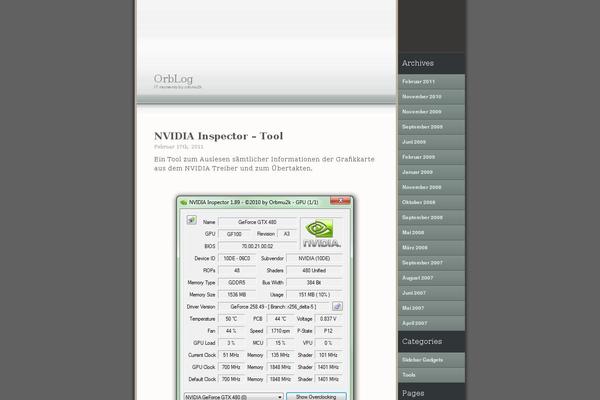The width and height of the screenshot is (600, 400).
Task: Click the Subvendor field NVIDIA (10DE)
Action: coord(314,258)
